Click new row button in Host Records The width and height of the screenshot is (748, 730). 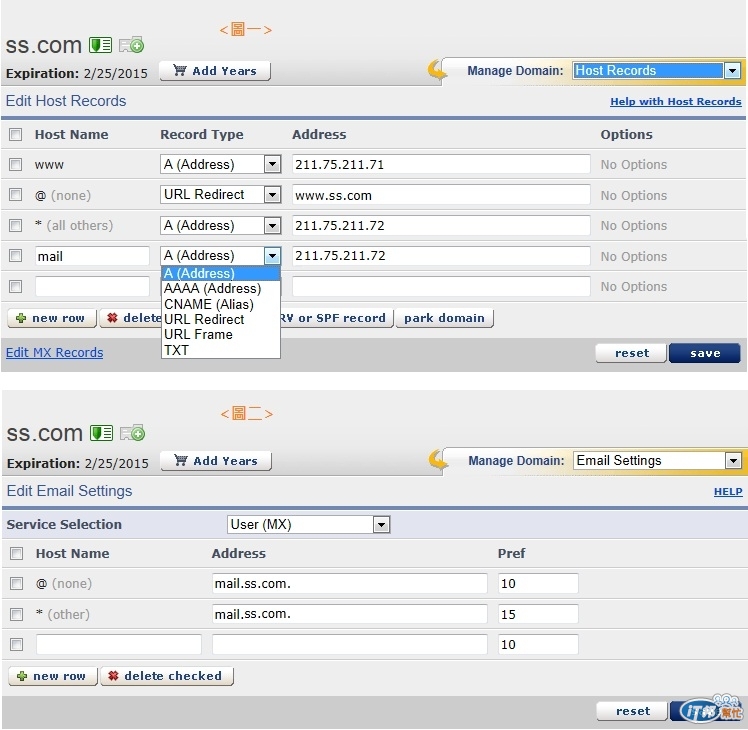click(52, 318)
